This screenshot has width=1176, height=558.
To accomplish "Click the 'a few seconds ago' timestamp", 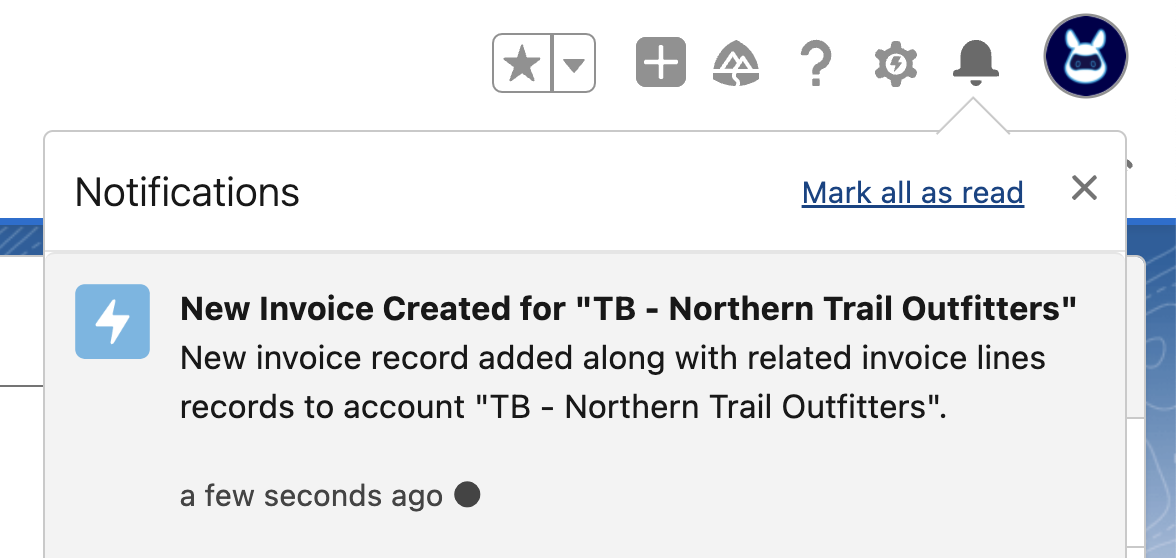I will (x=311, y=496).
